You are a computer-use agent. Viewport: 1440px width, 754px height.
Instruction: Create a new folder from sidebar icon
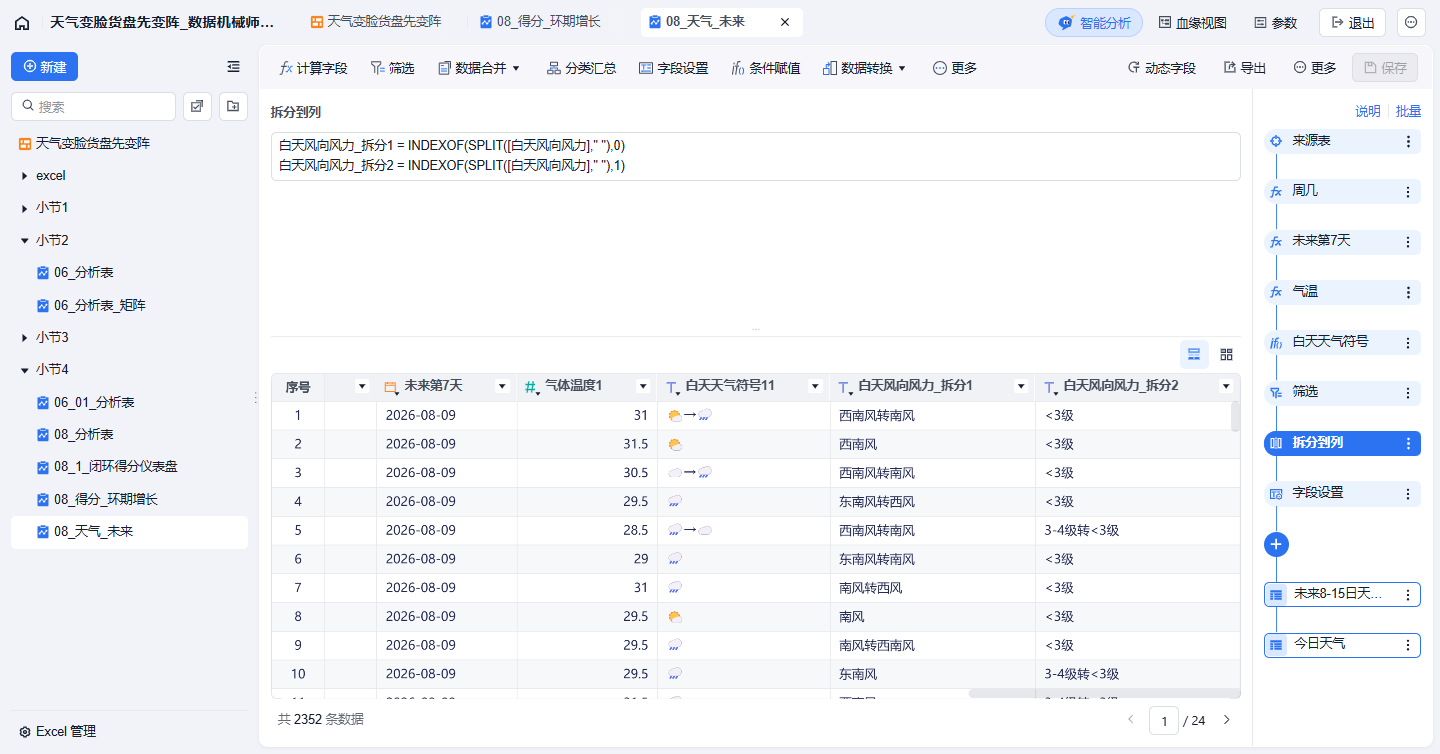234,106
